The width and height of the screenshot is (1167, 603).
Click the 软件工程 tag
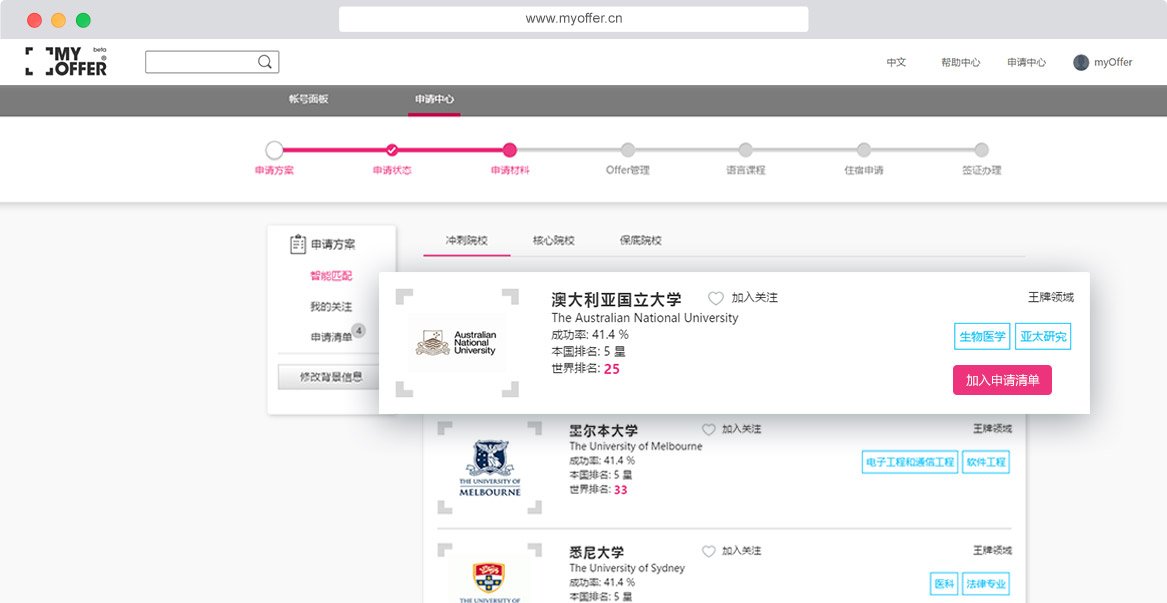[x=986, y=462]
